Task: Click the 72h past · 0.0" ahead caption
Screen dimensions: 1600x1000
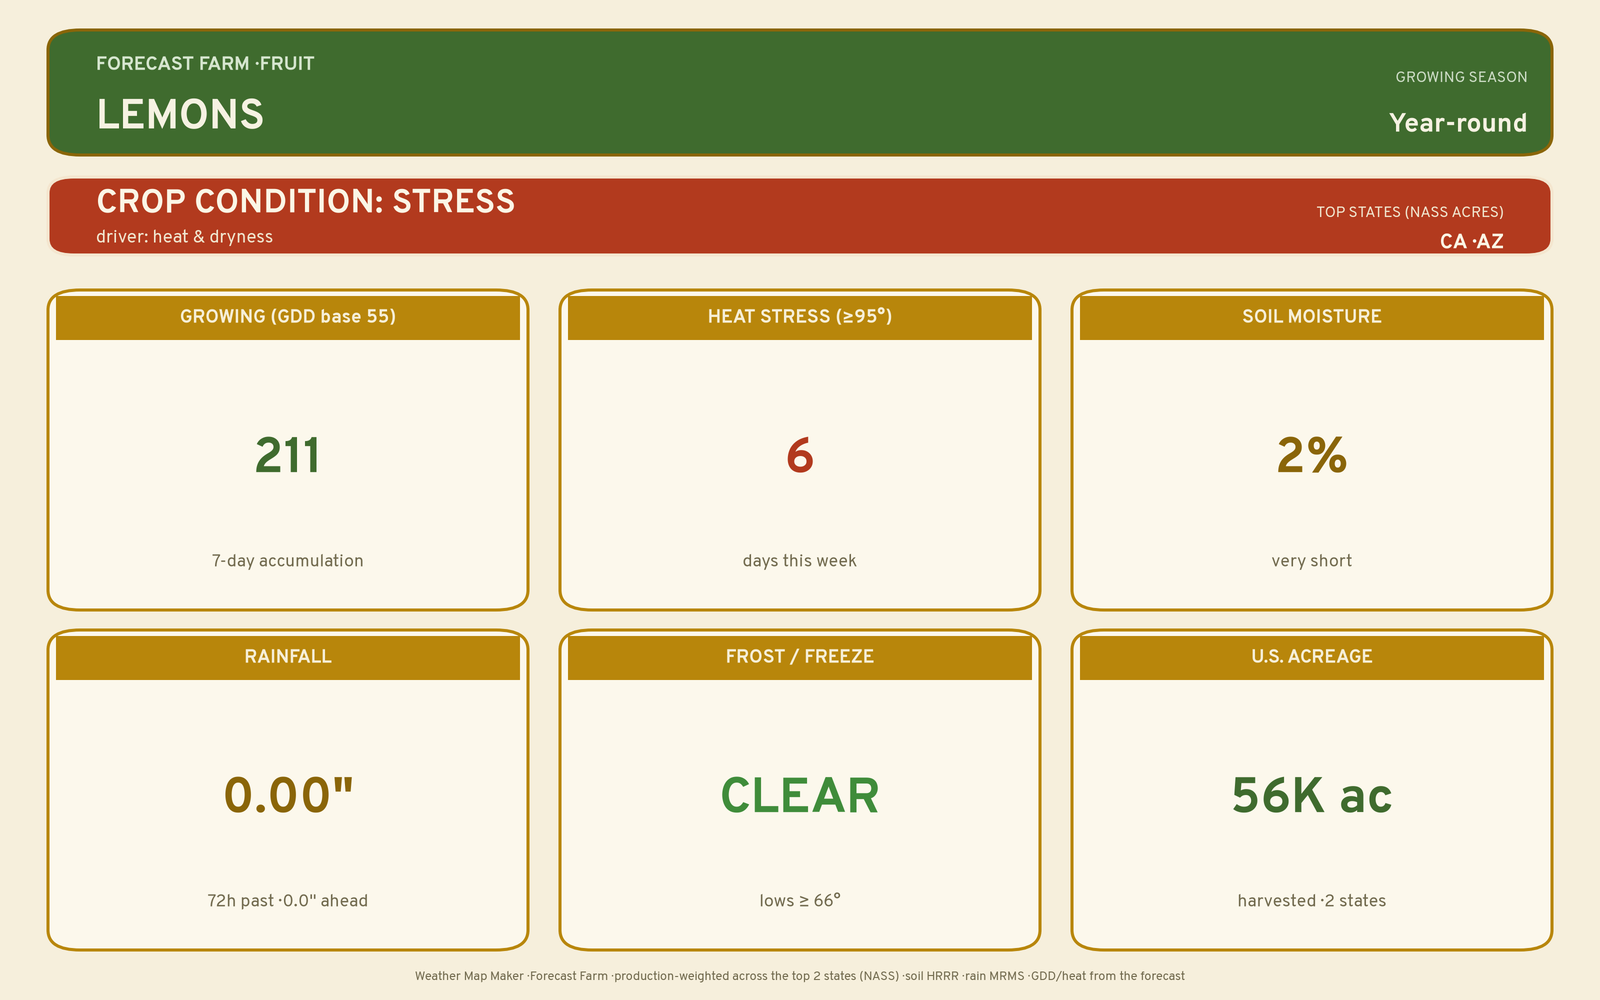Action: tap(288, 901)
